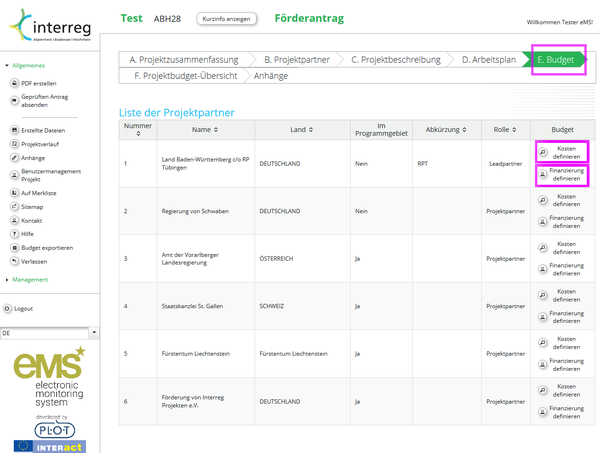
Task: Switch to the C. Projektbeschreibung tab
Action: tap(396, 60)
